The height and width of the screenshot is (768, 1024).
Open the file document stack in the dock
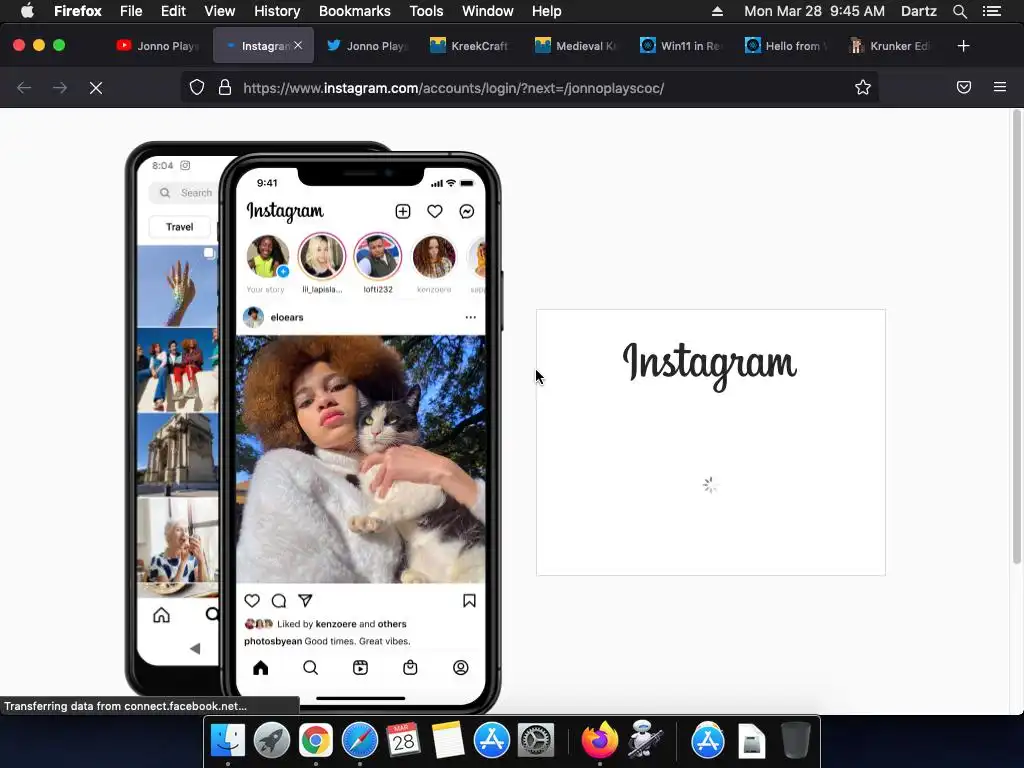(752, 741)
